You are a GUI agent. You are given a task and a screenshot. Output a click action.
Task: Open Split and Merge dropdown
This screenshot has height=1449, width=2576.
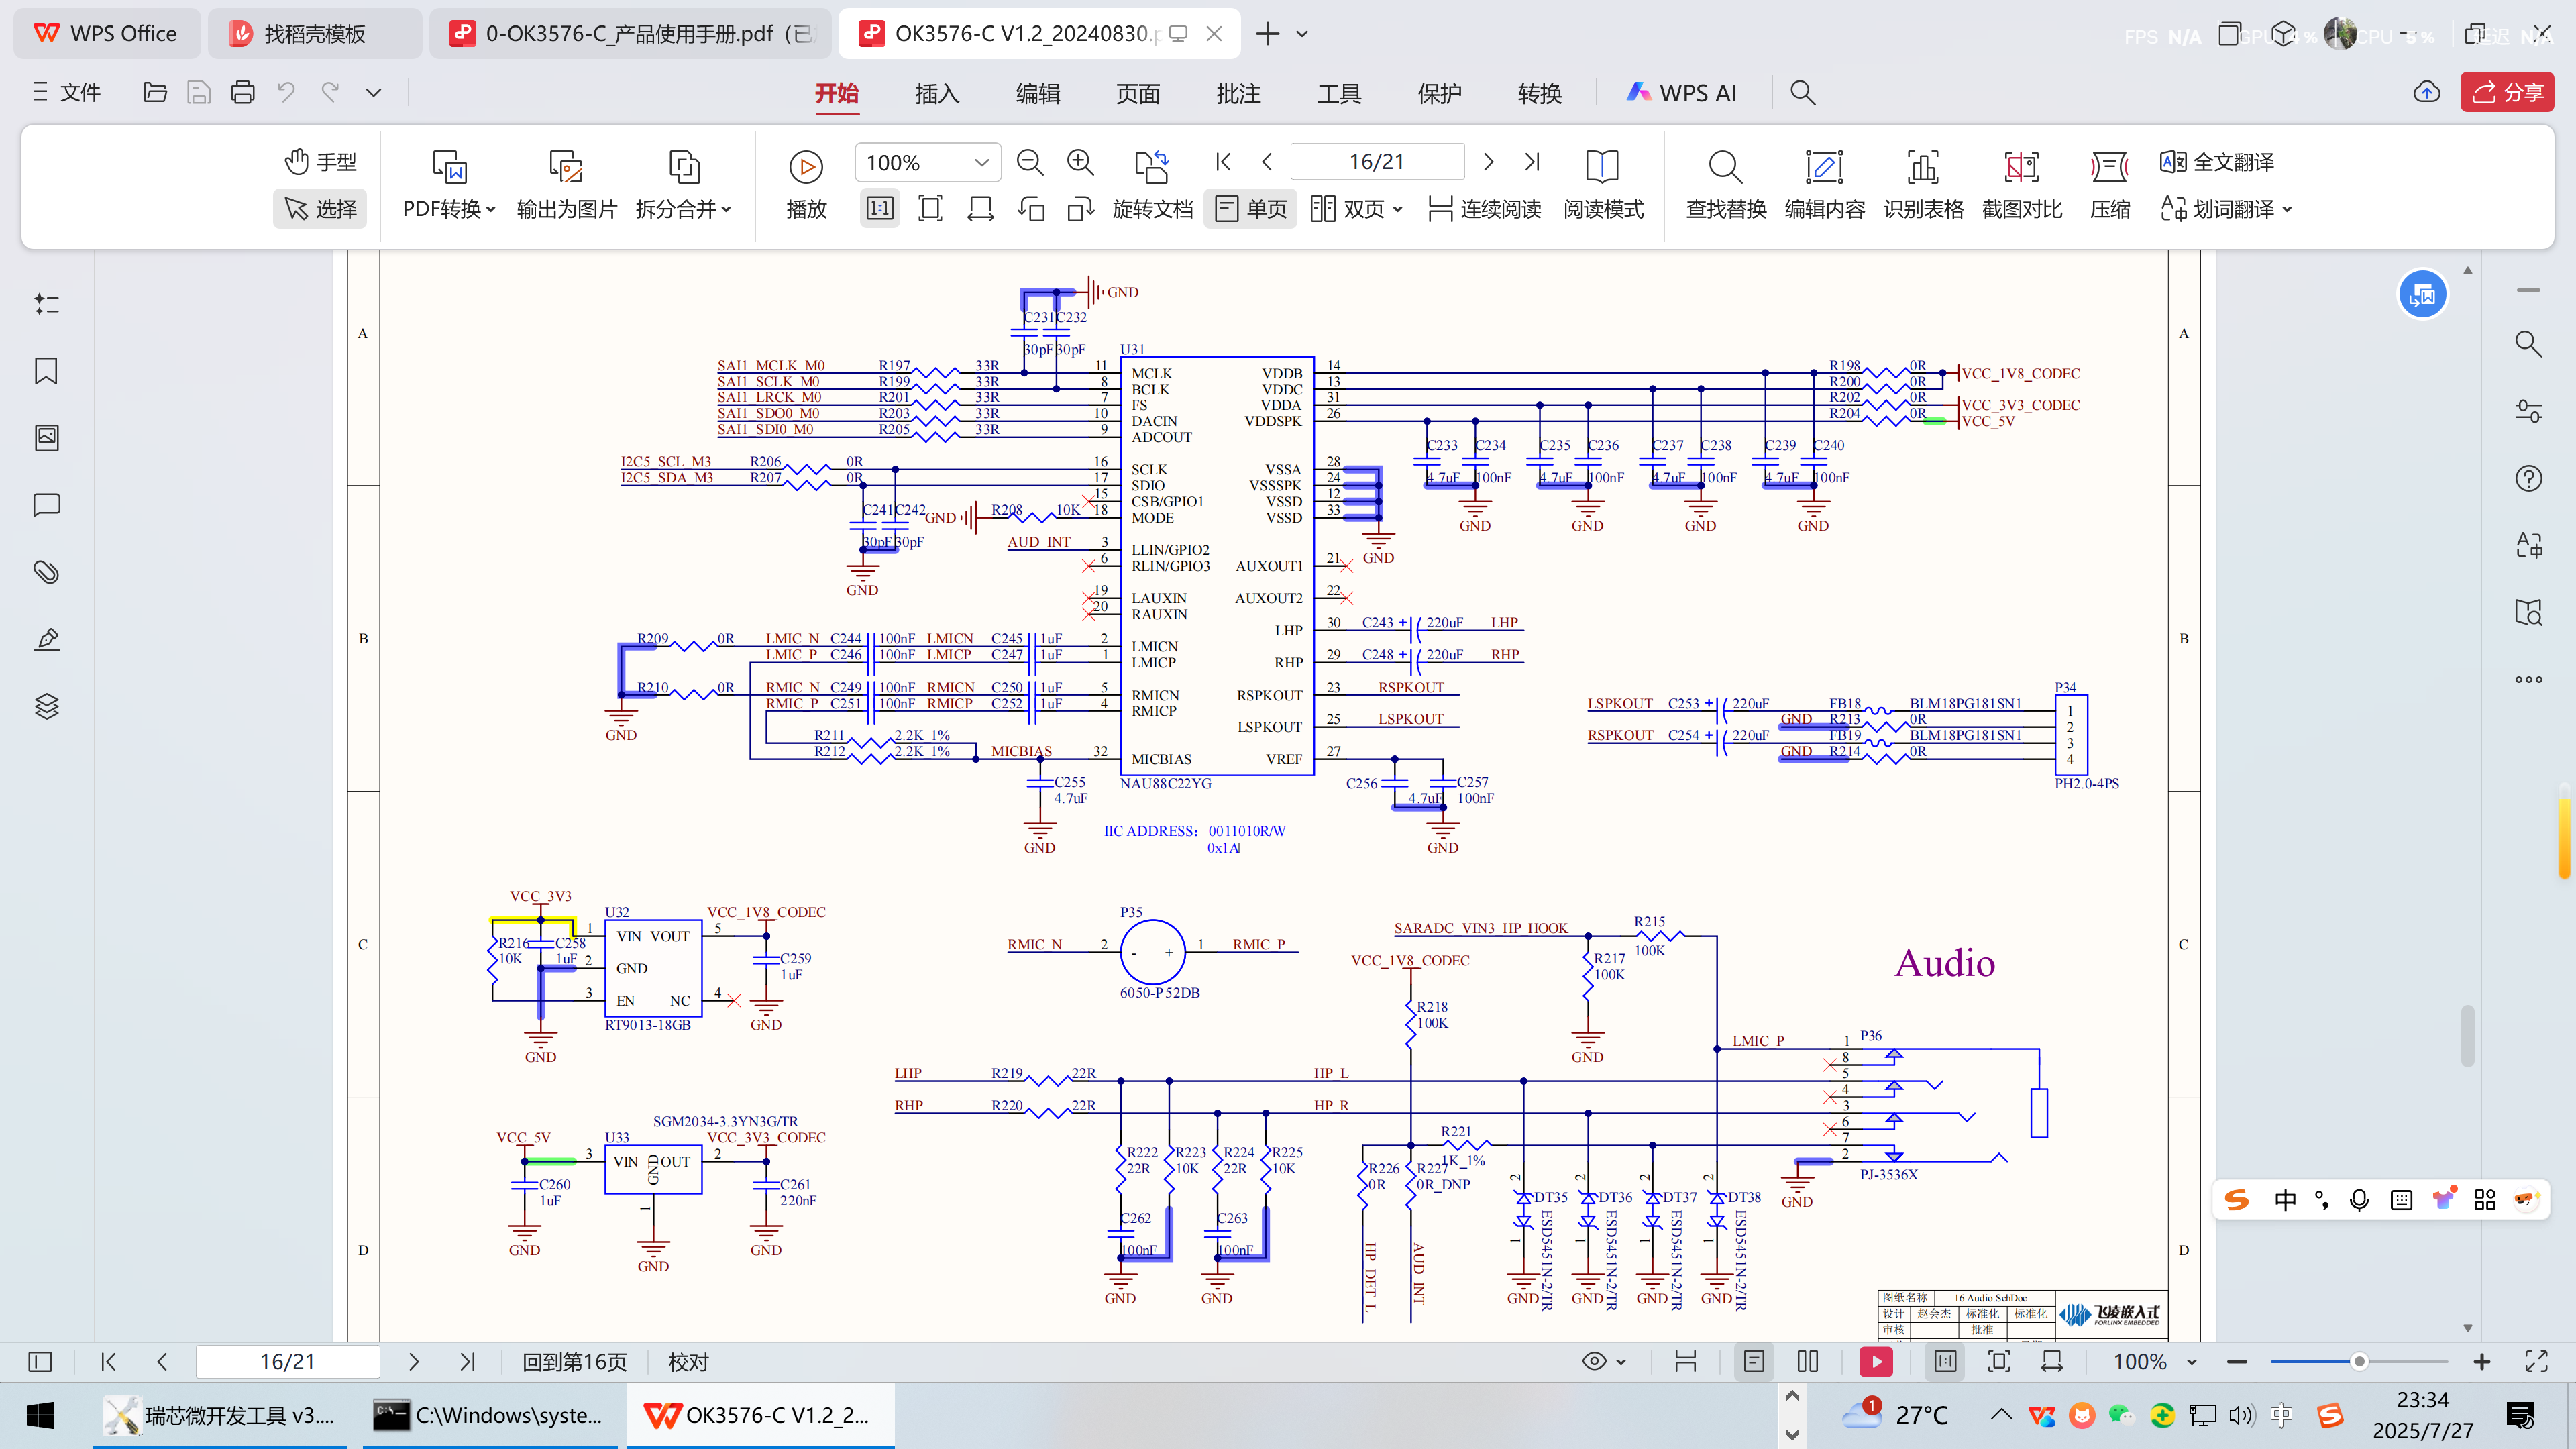click(x=684, y=208)
